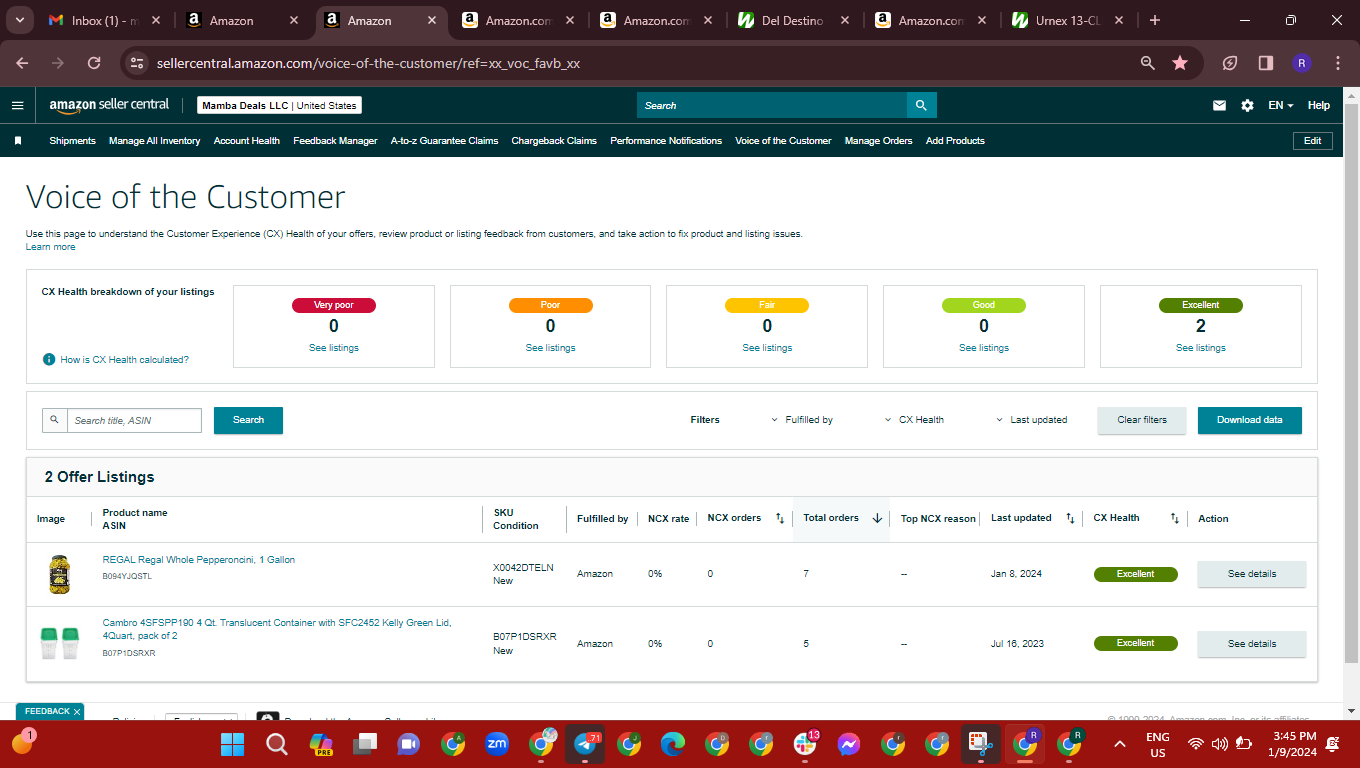View site information icon in address bar
Image resolution: width=1360 pixels, height=768 pixels.
137,63
